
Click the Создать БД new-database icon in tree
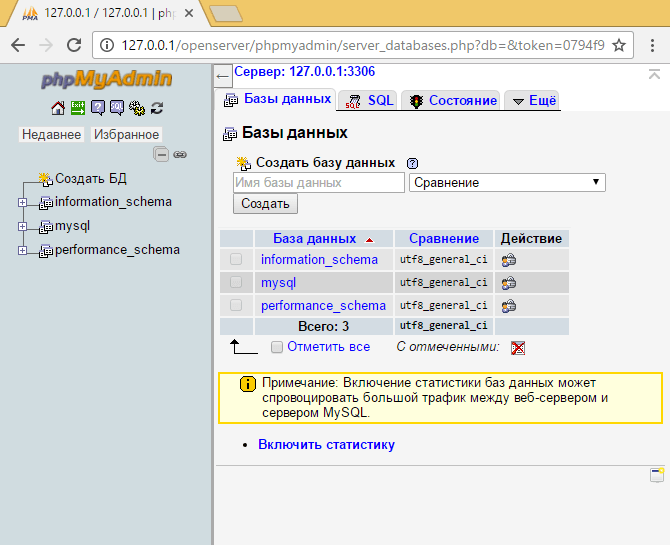coord(46,179)
